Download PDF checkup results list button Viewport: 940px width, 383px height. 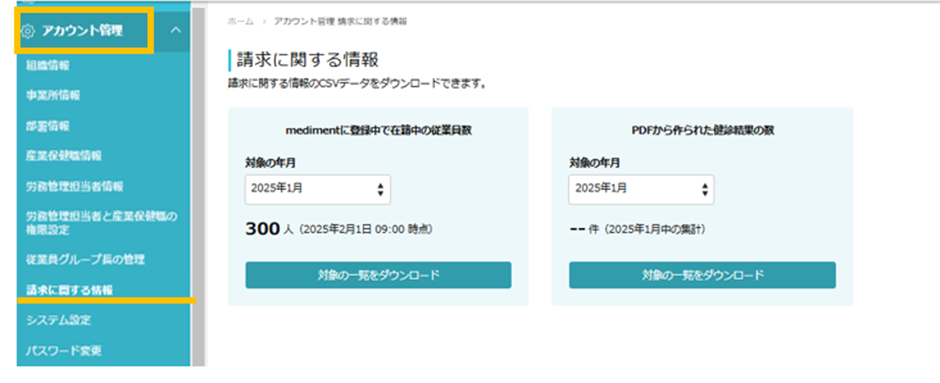702,275
